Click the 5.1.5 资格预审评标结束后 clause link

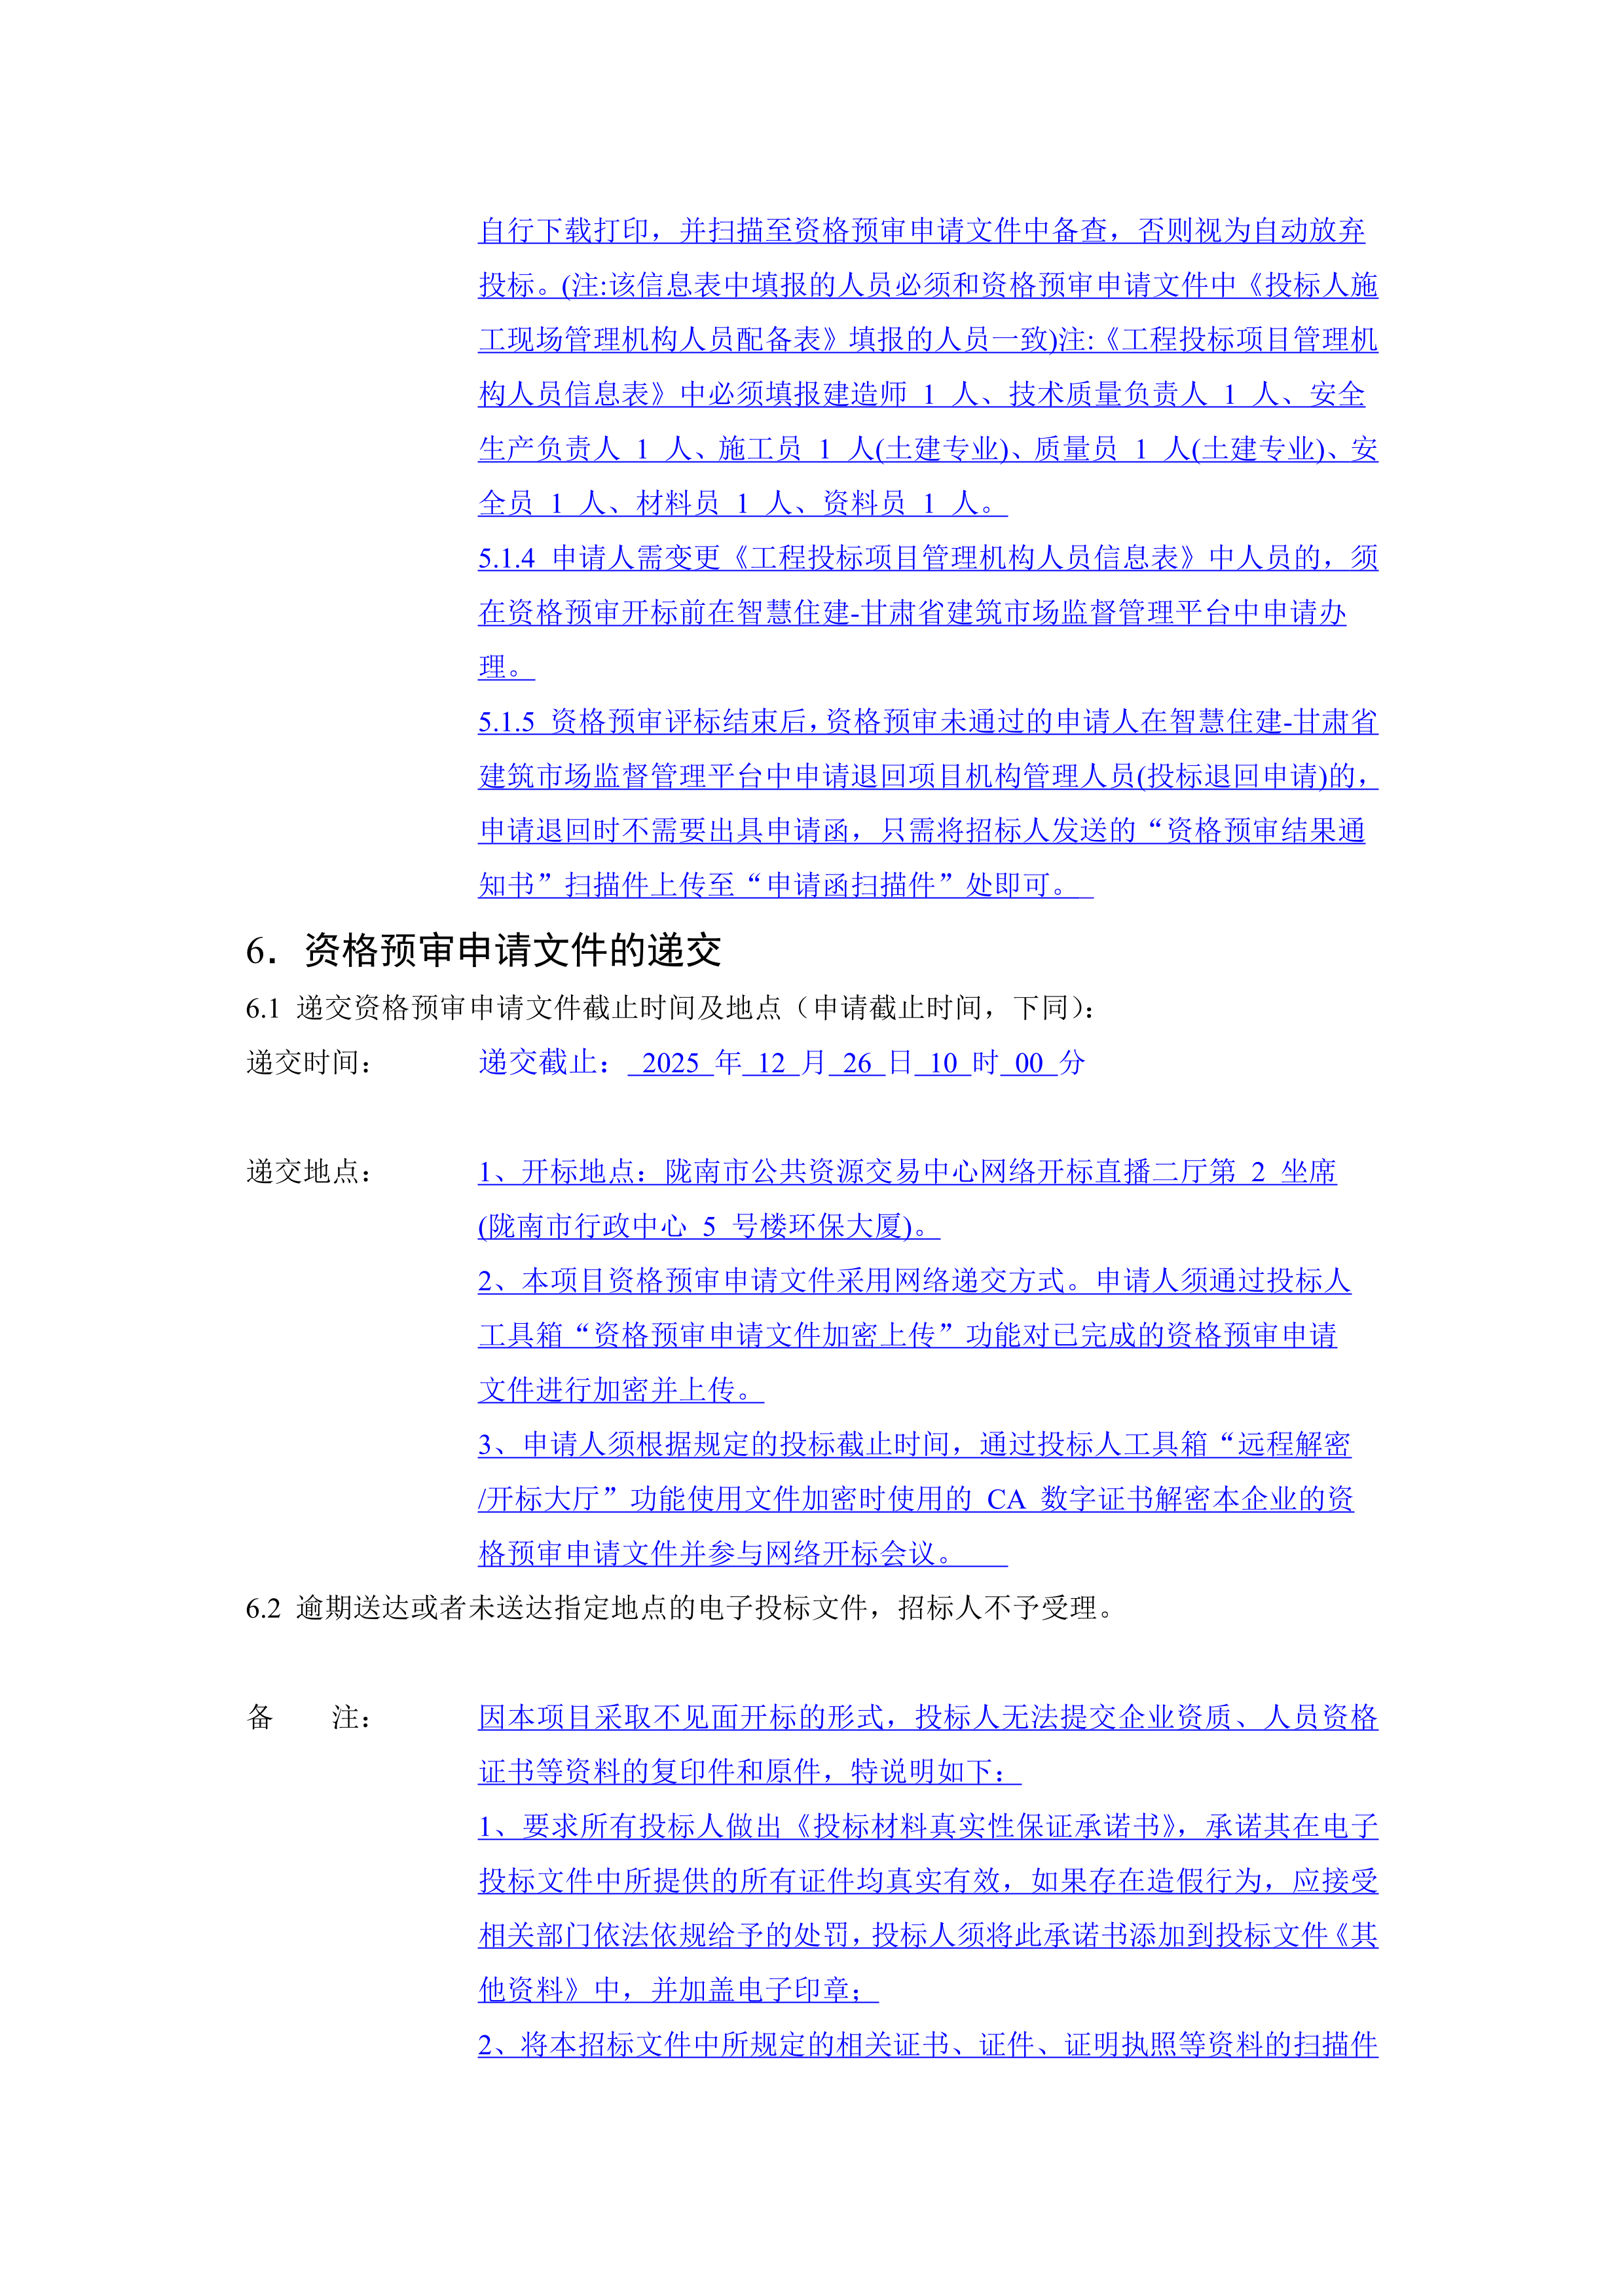click(927, 722)
